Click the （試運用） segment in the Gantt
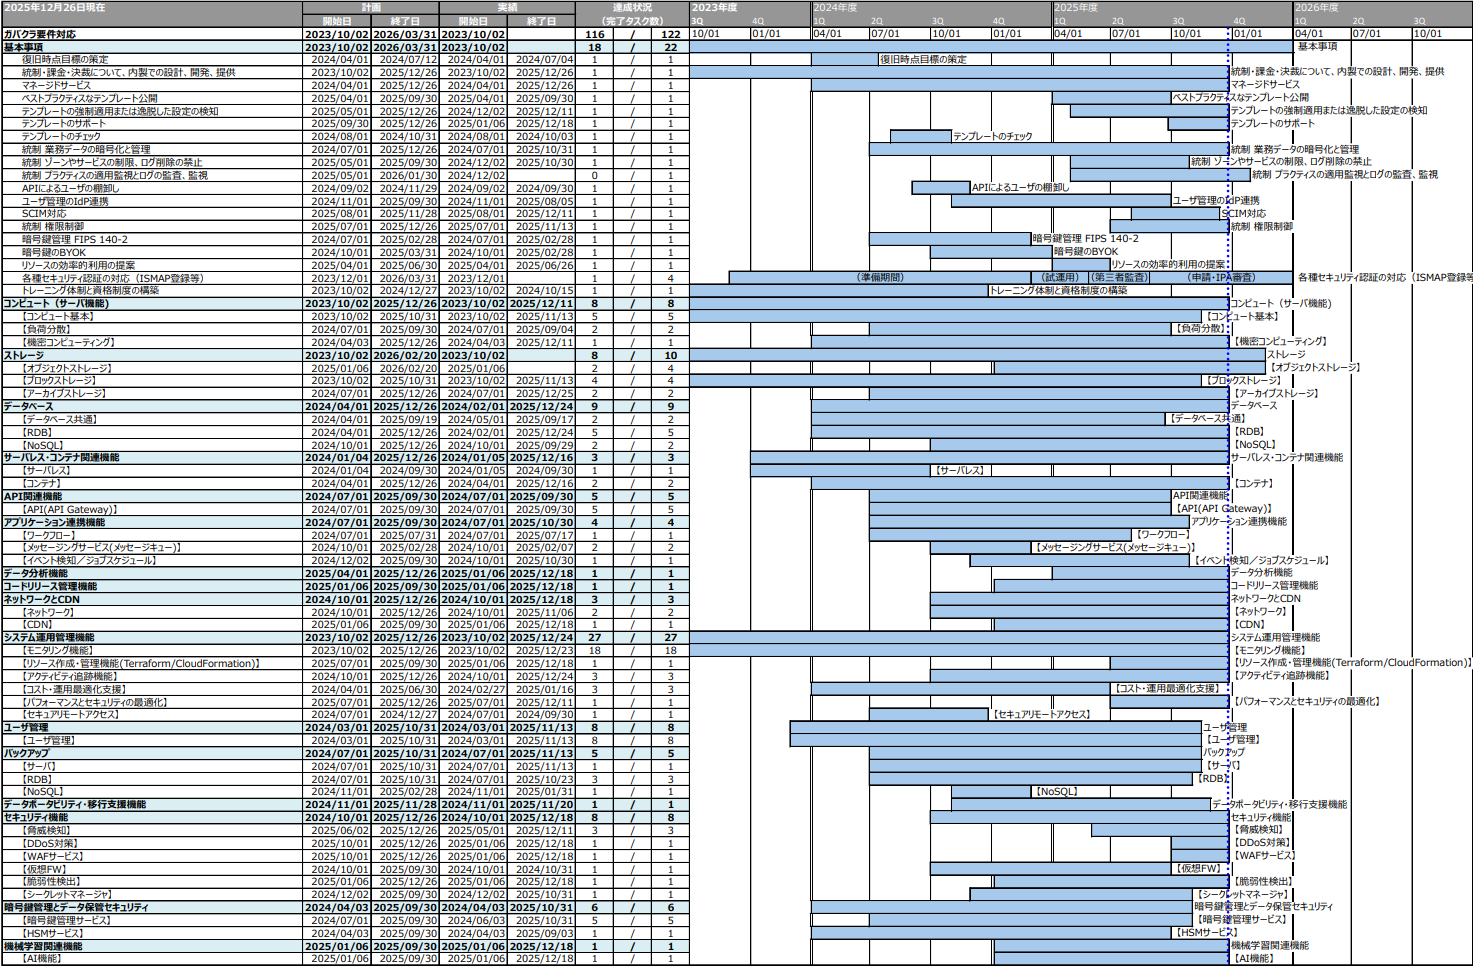1473x966 pixels. pyautogui.click(x=1059, y=277)
